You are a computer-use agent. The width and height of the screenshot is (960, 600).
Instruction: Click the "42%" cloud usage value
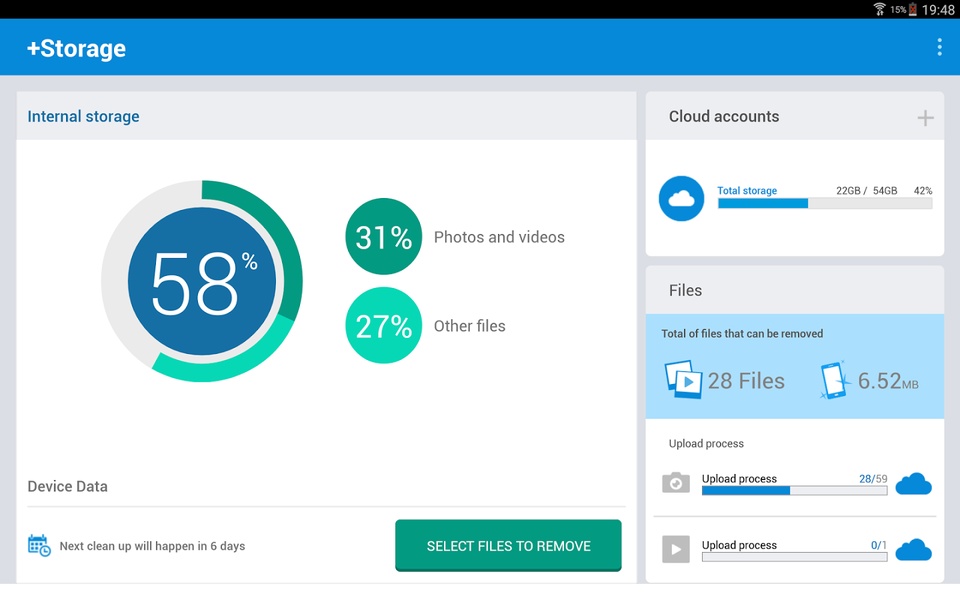(x=923, y=190)
